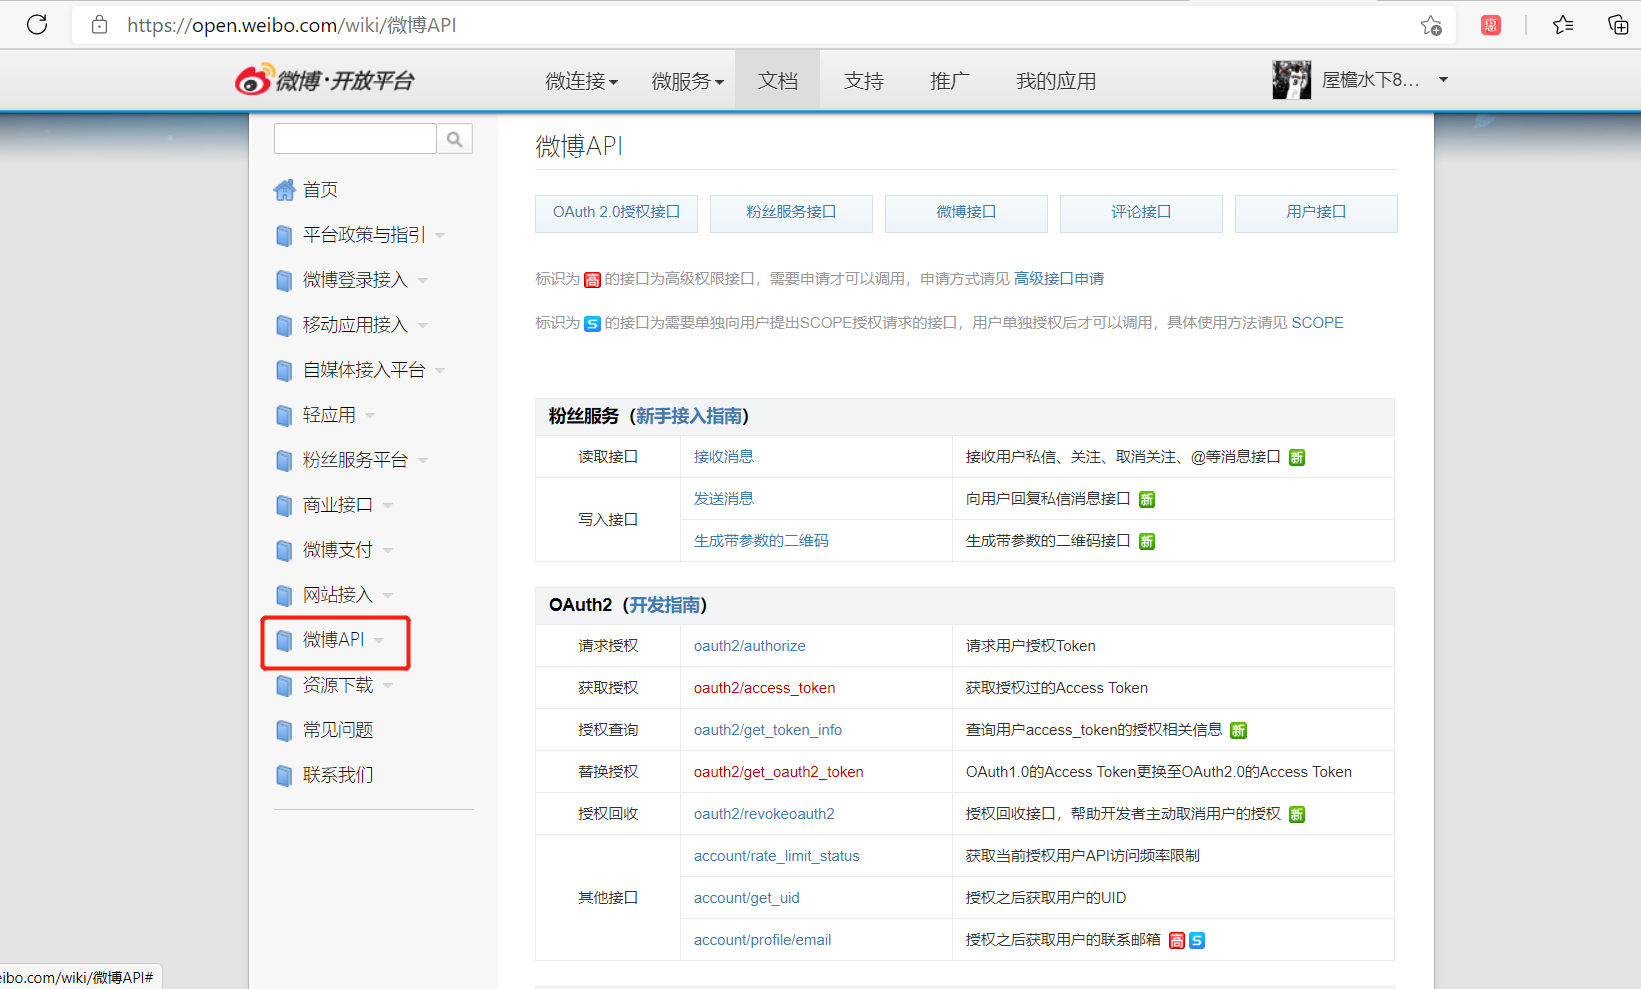Viewport: 1641px width, 989px height.
Task: Click book icon next to 微博支付
Action: tap(284, 550)
